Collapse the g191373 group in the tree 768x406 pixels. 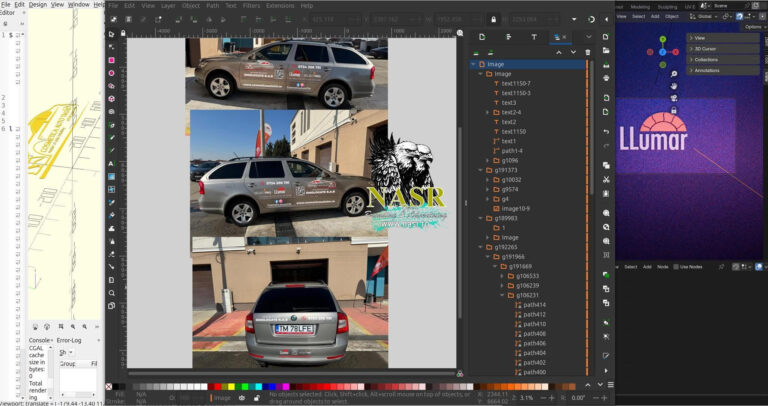[480, 170]
